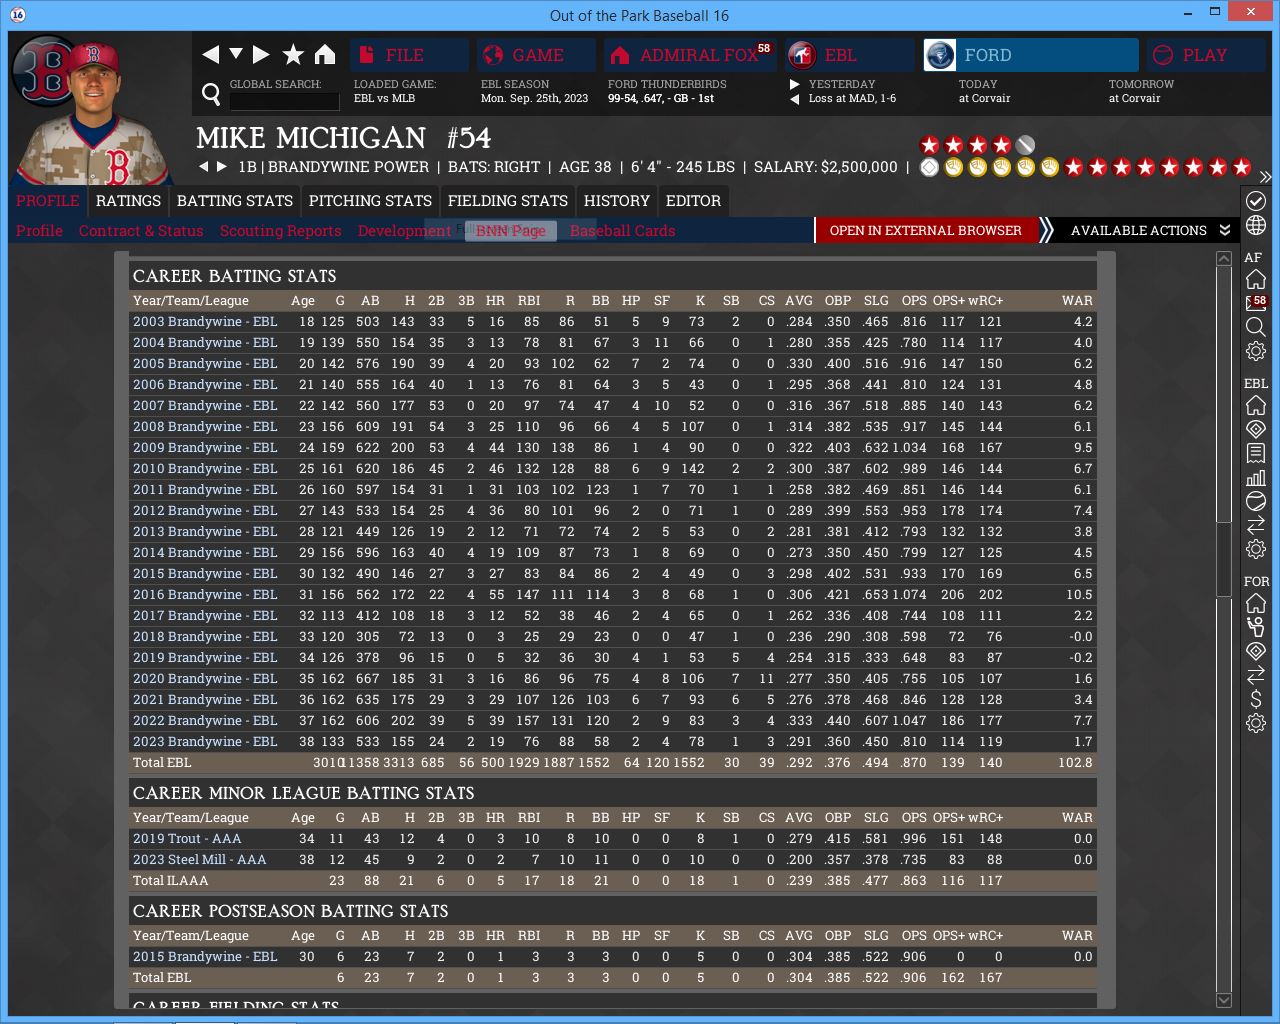Click the Global Search input field
This screenshot has width=1280, height=1024.
(x=284, y=101)
